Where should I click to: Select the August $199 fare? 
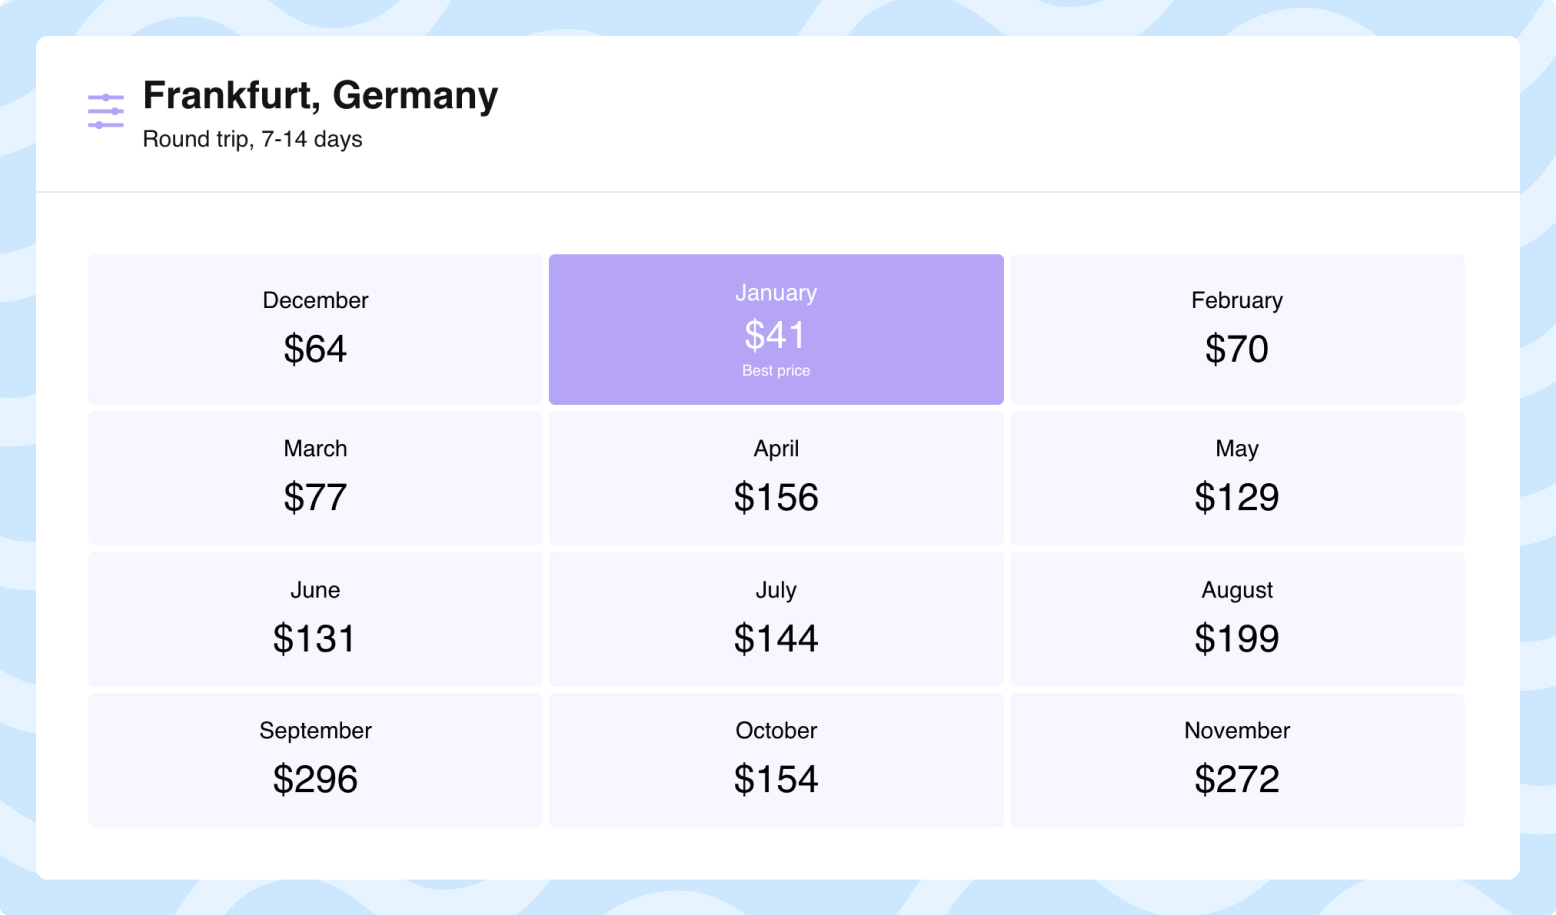[1237, 618]
